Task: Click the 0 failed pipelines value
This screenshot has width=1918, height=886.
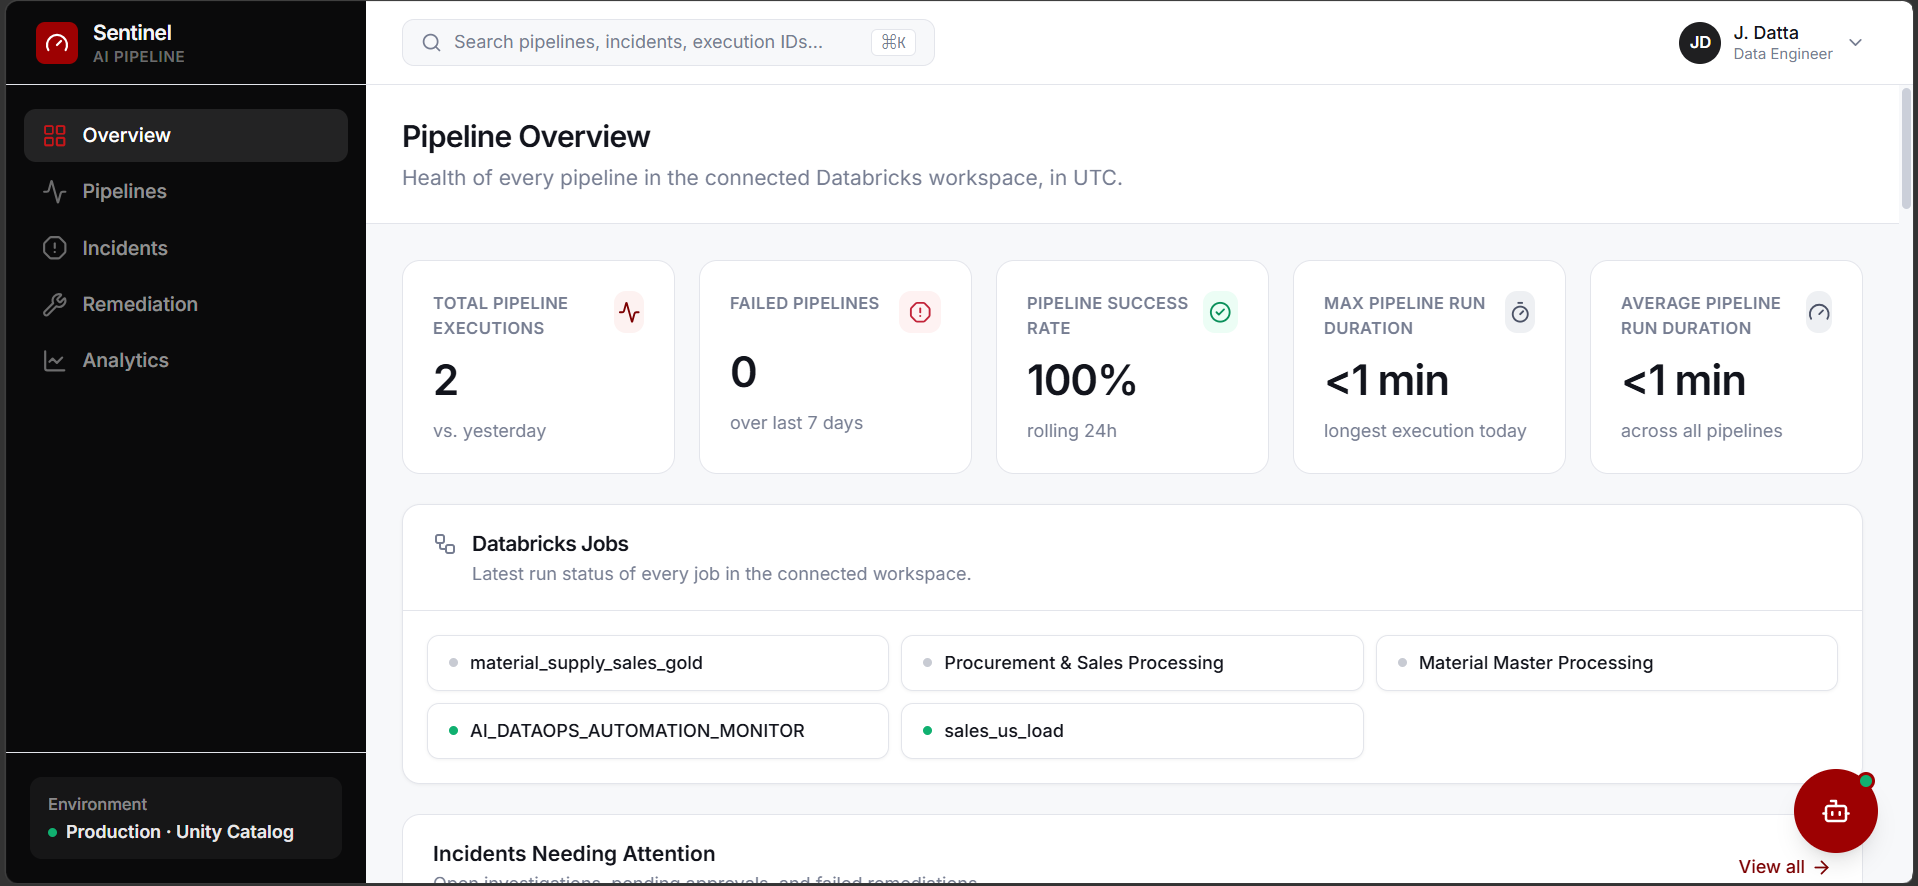Action: 744,372
